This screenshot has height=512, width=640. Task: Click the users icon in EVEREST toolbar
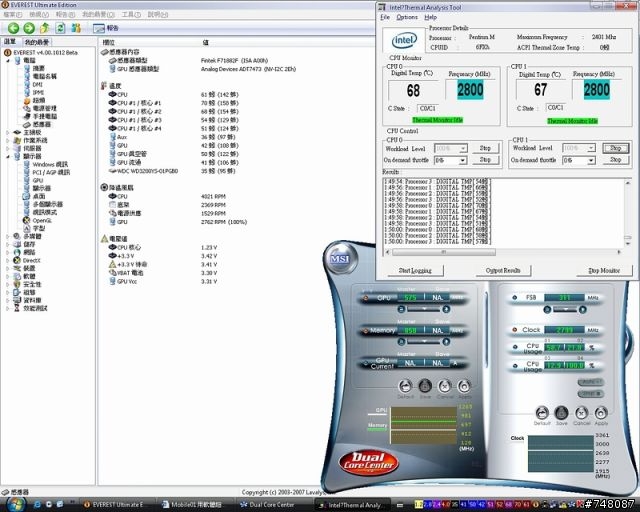coord(76,28)
